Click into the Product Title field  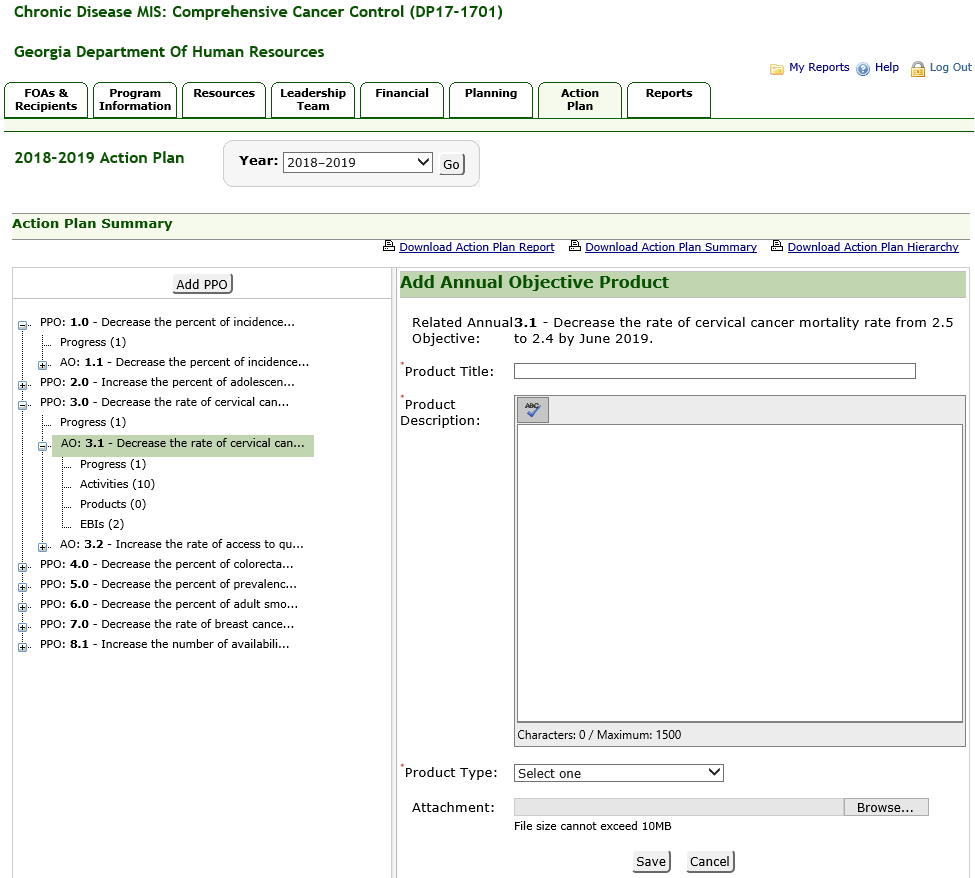pyautogui.click(x=714, y=371)
